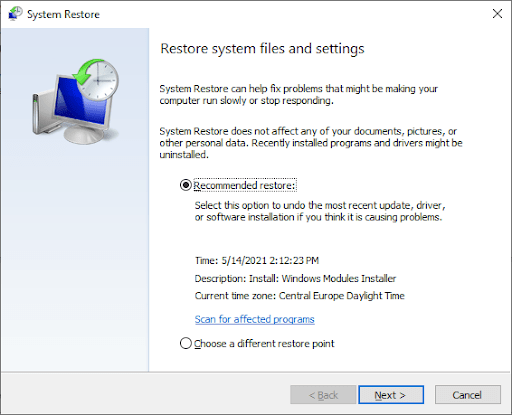Close the System Restore dialog window
Viewport: 512px width, 415px height.
coord(497,14)
